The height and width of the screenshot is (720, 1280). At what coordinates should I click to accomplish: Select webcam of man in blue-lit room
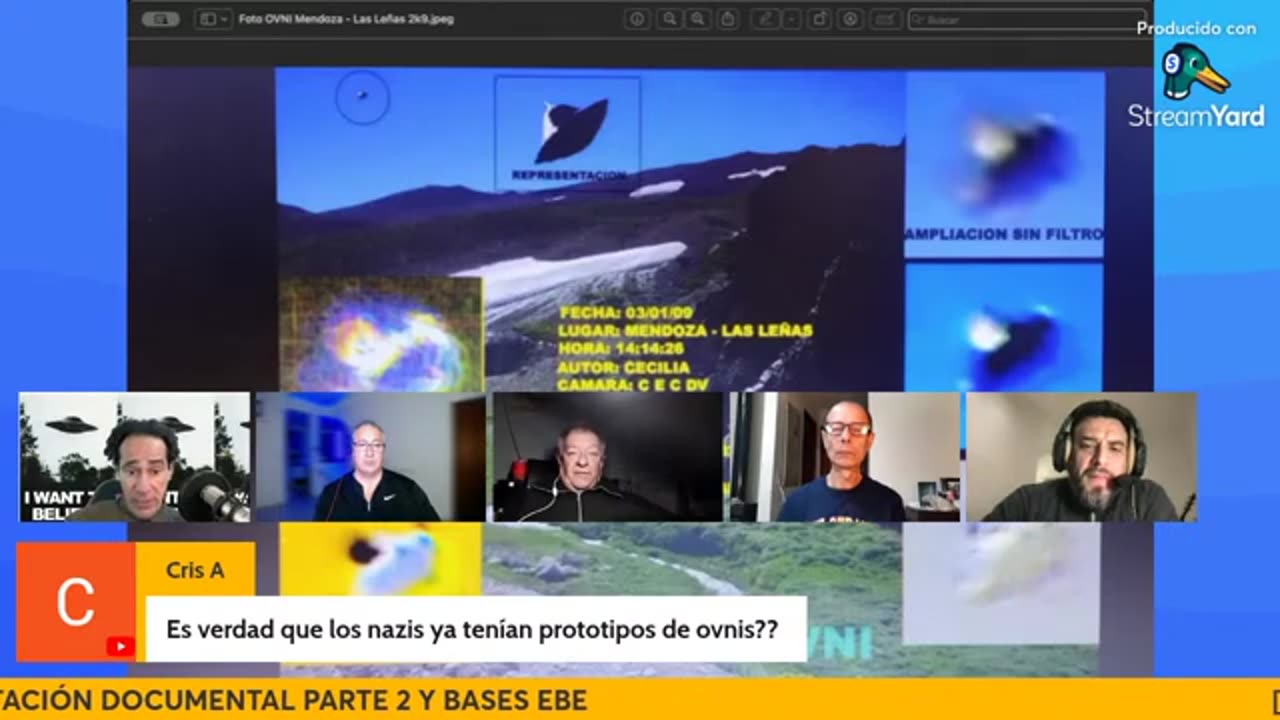pyautogui.click(x=371, y=457)
